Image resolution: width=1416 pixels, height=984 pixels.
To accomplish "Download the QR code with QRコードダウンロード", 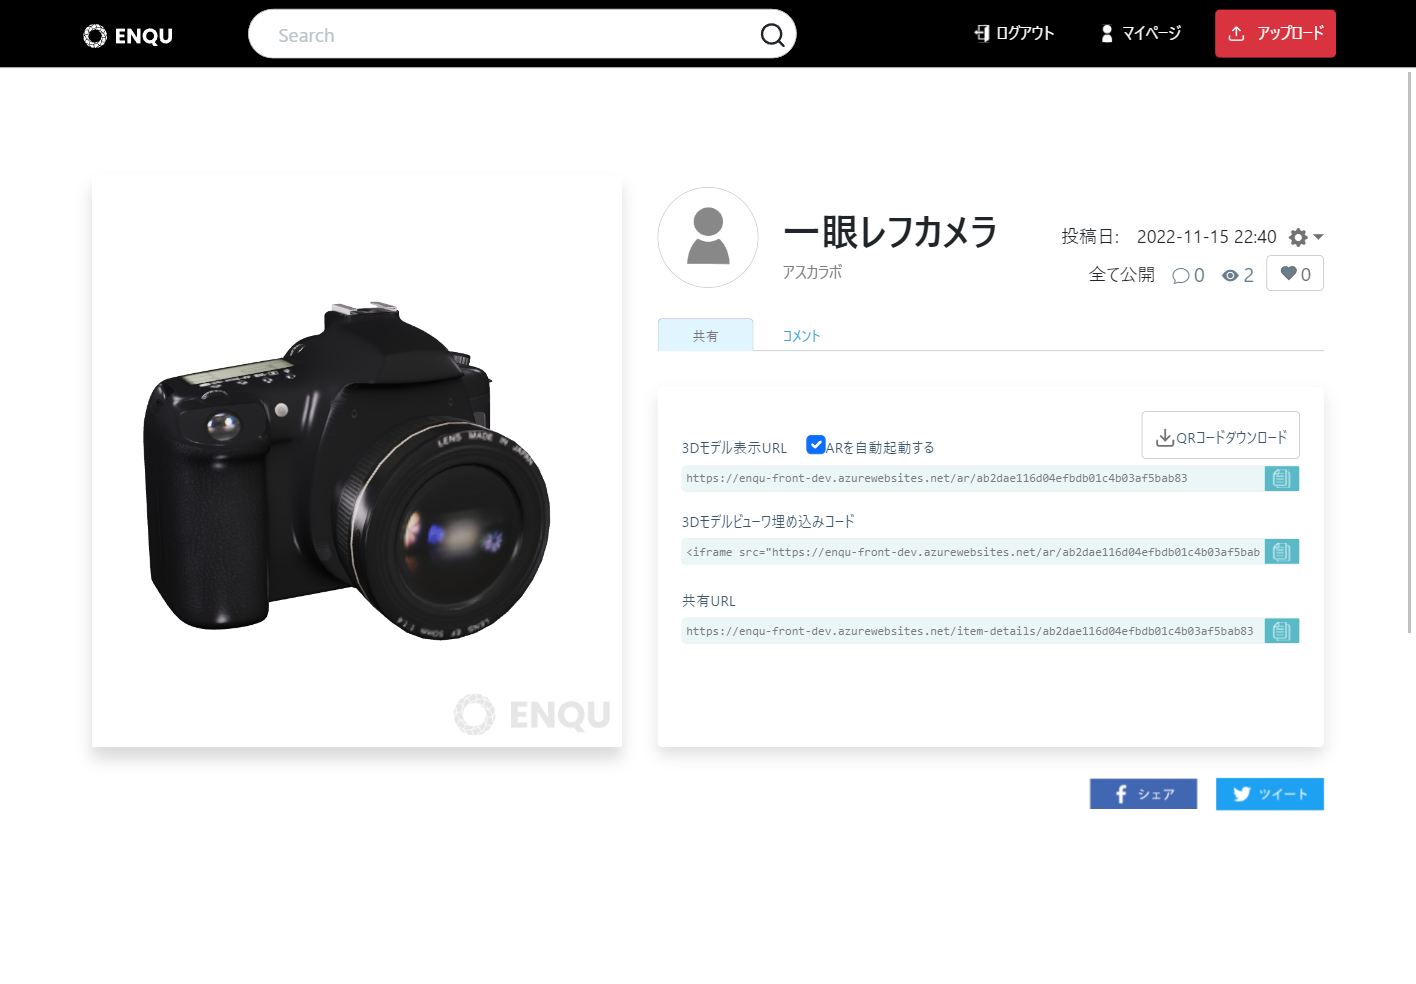I will pos(1220,435).
